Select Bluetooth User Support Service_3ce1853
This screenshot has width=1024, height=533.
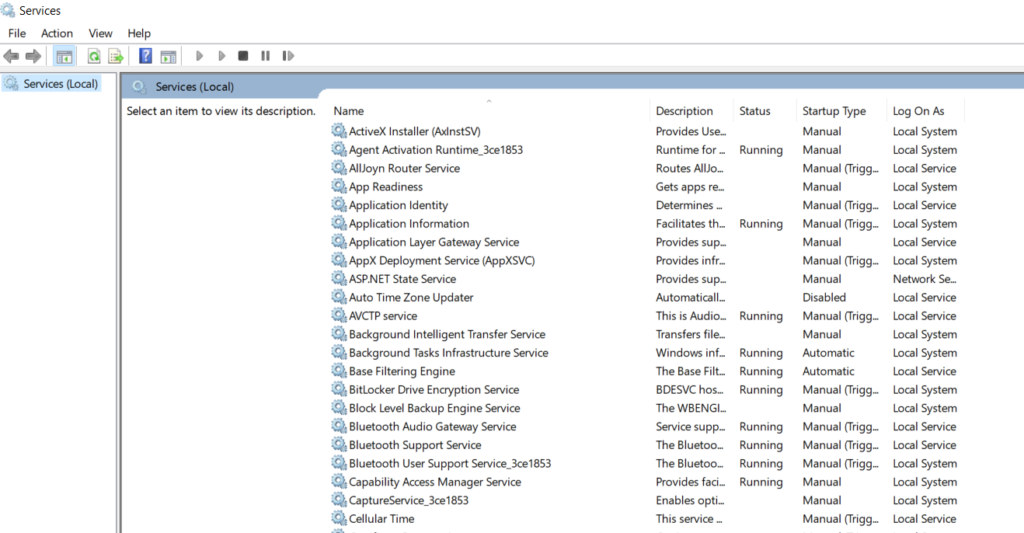(x=449, y=464)
